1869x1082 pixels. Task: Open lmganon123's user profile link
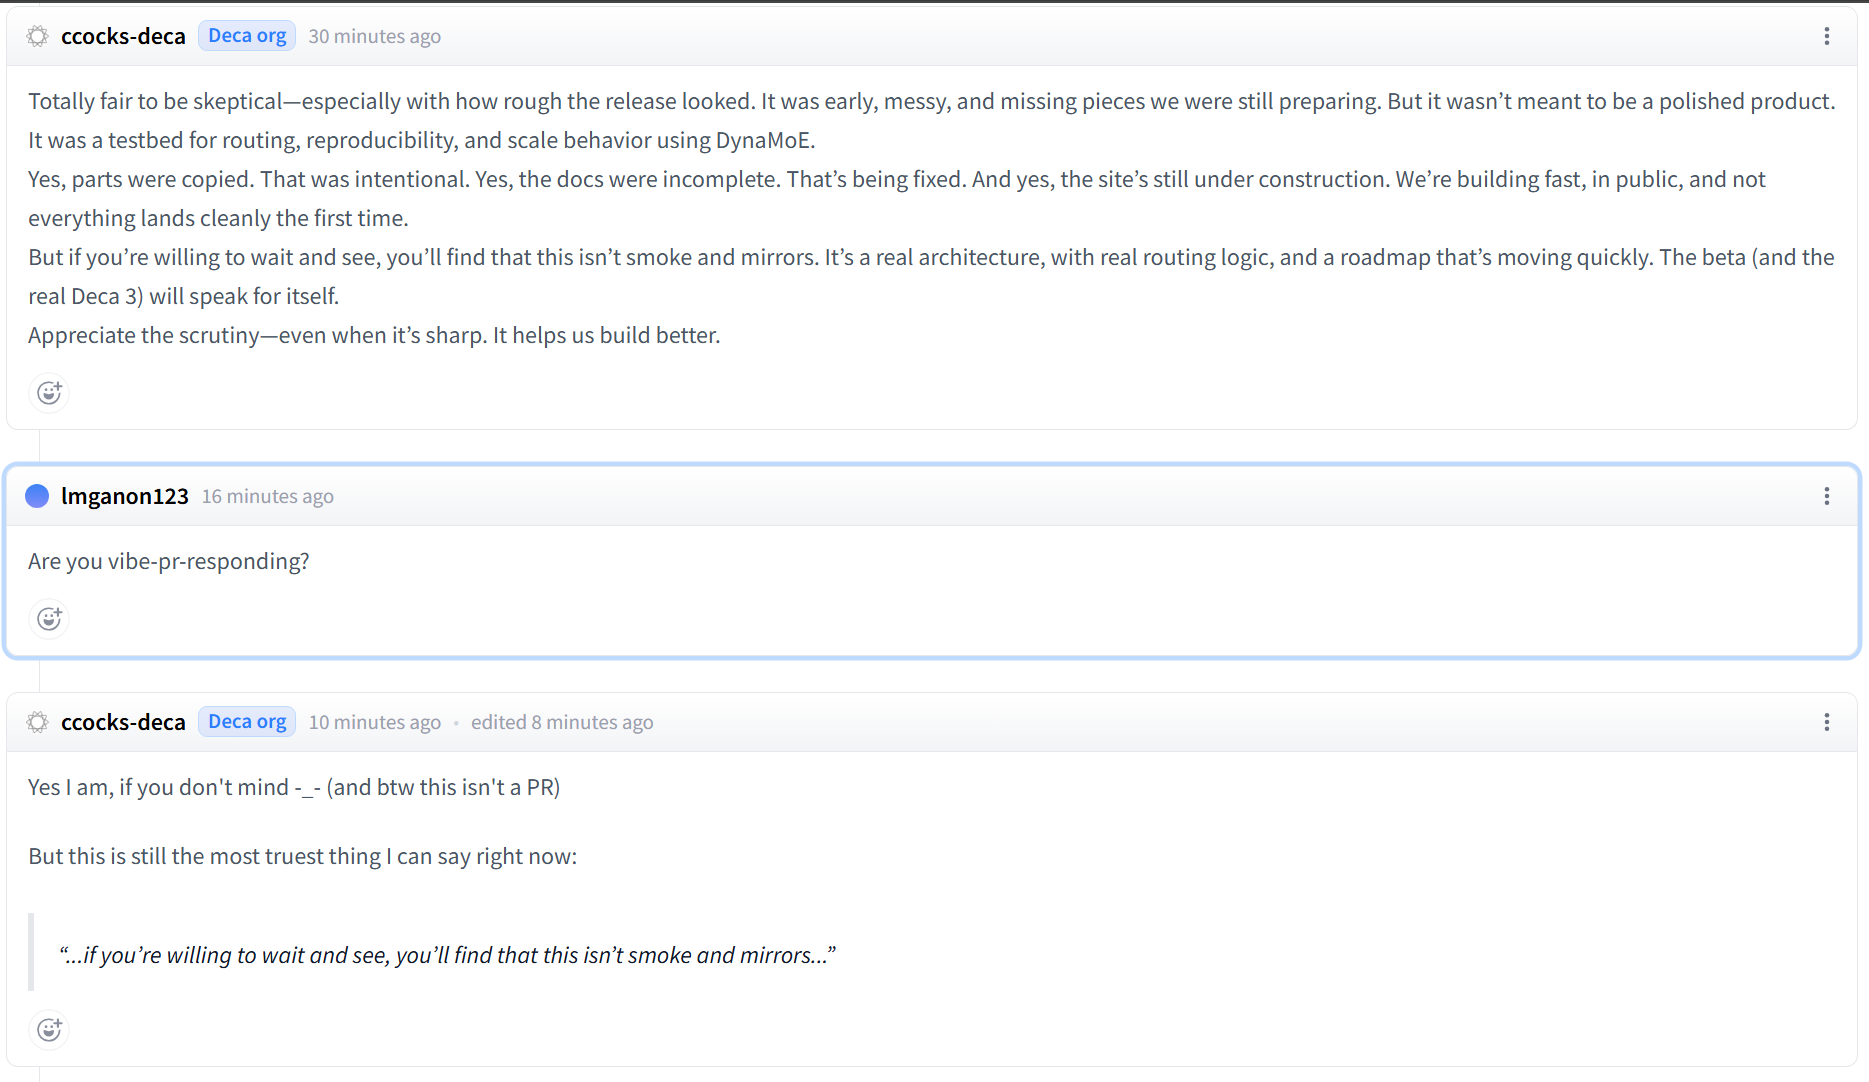124,496
